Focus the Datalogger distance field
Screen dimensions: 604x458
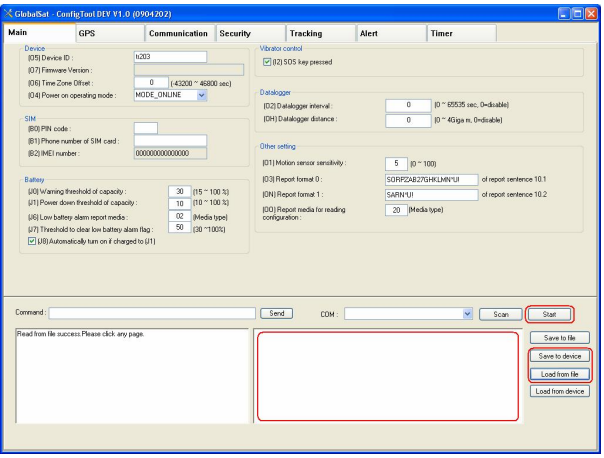(x=408, y=120)
